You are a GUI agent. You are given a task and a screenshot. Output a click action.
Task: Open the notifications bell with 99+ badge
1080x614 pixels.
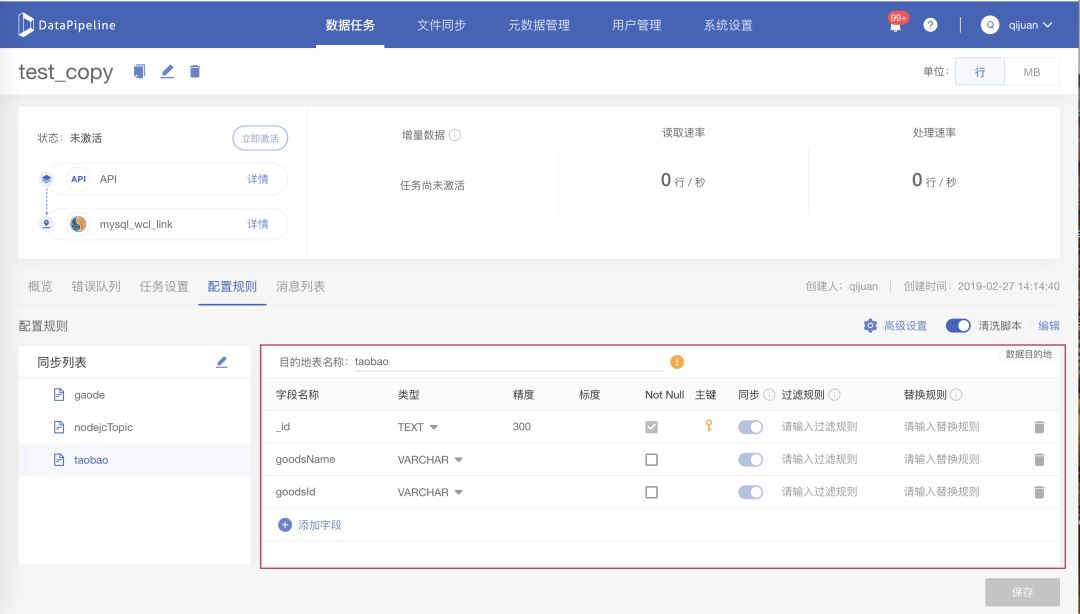(x=895, y=25)
